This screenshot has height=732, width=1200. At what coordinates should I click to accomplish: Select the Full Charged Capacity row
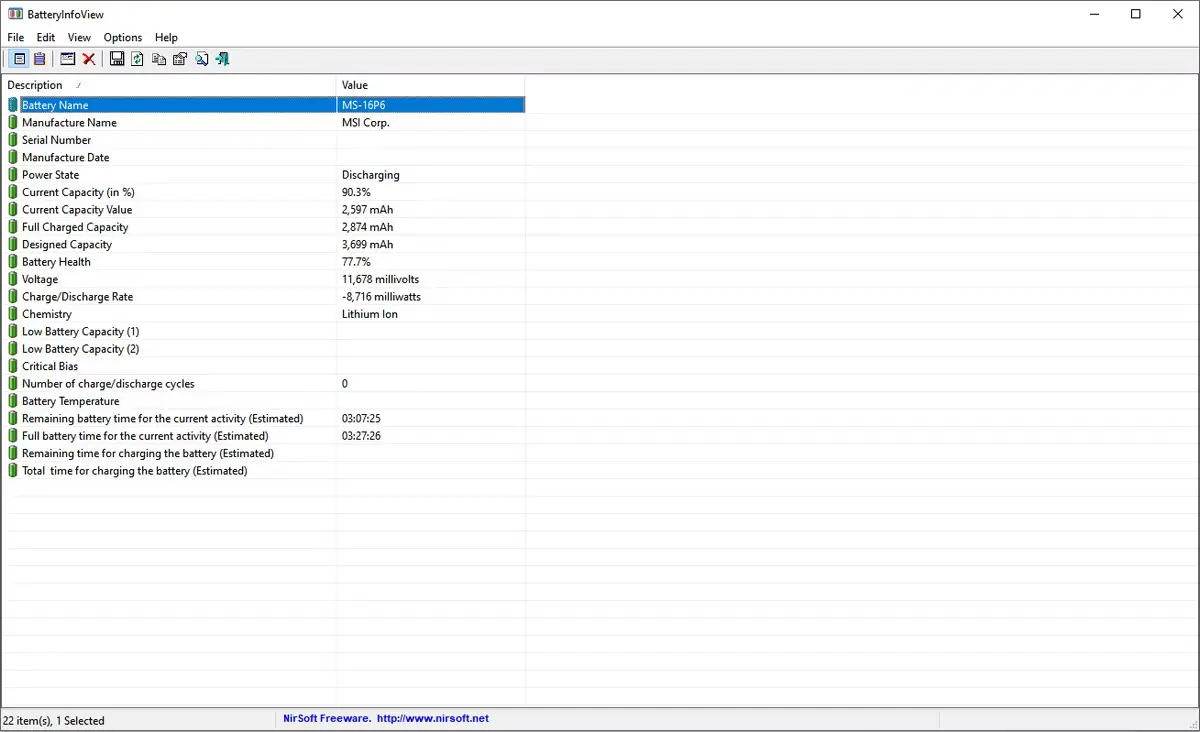click(x=264, y=227)
